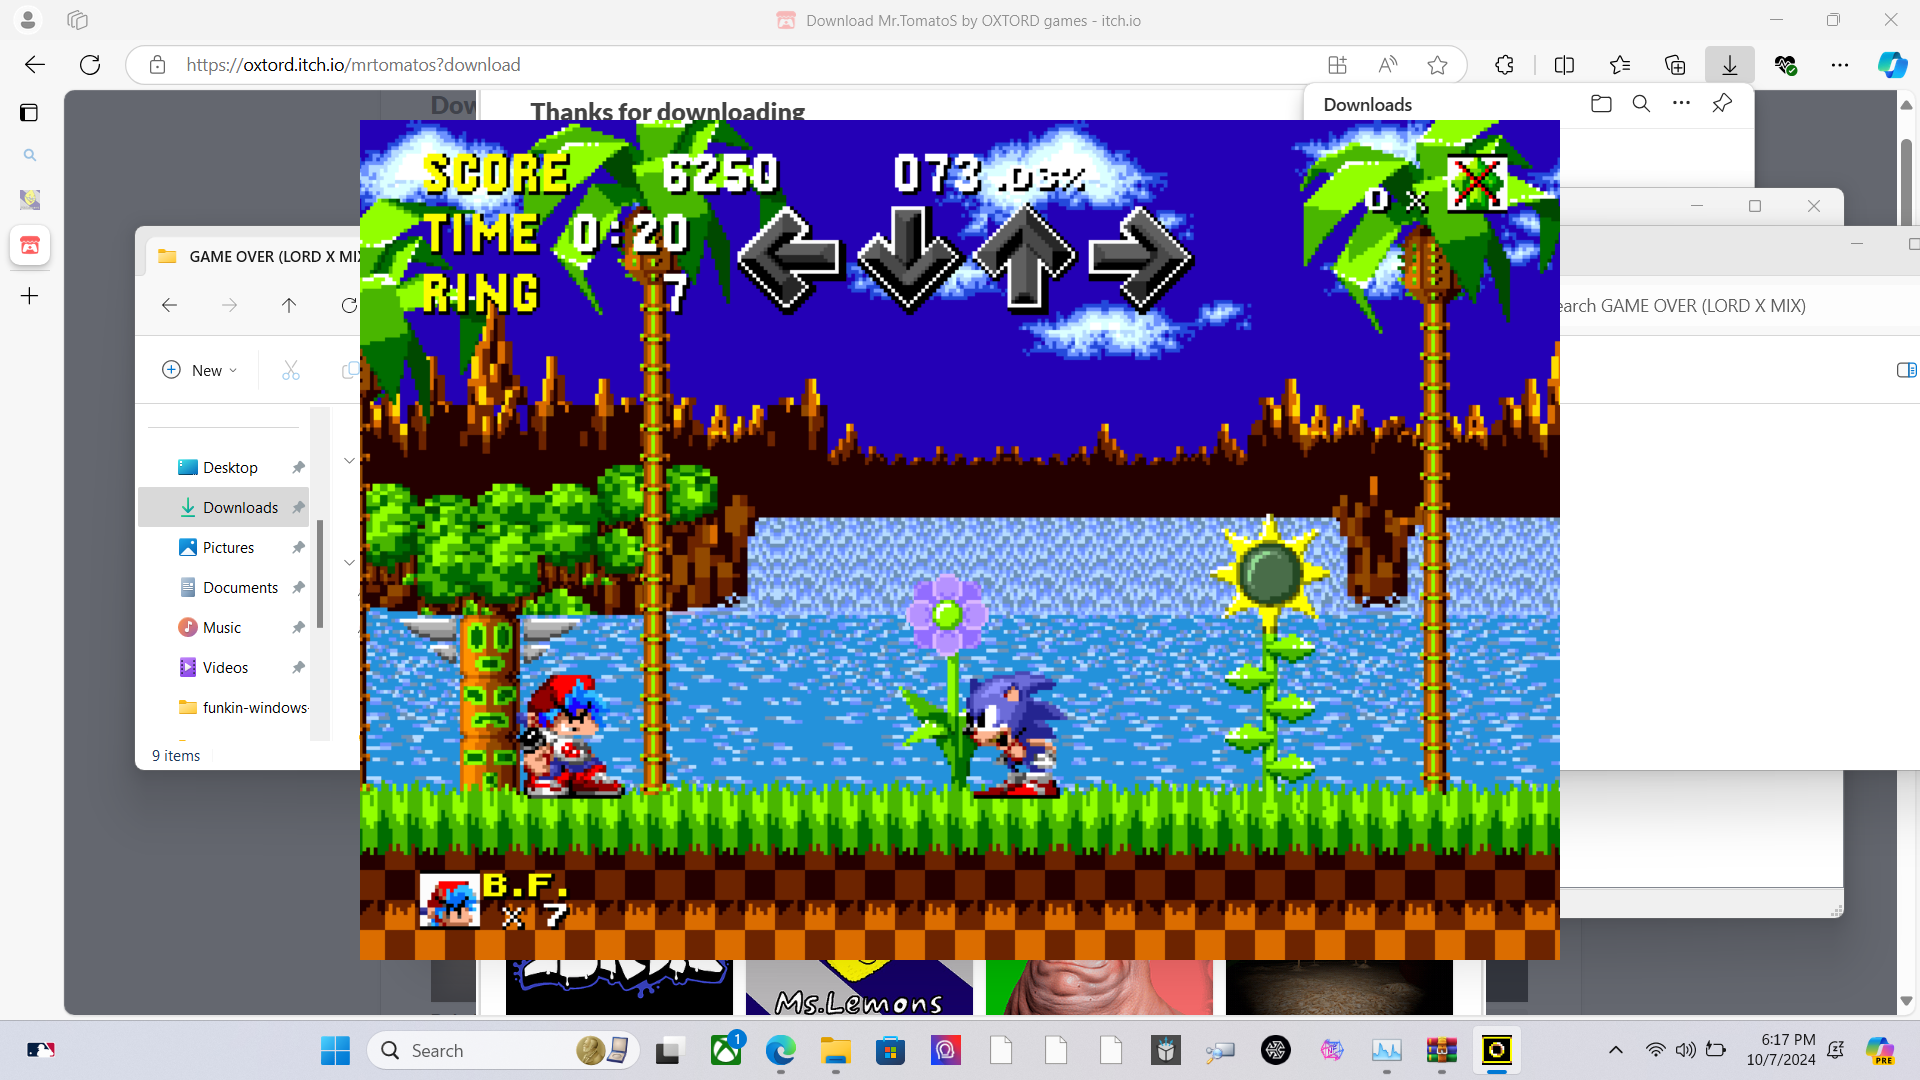Viewport: 1920px width, 1080px height.
Task: Toggle the vertical tabs pane icon
Action: (29, 112)
